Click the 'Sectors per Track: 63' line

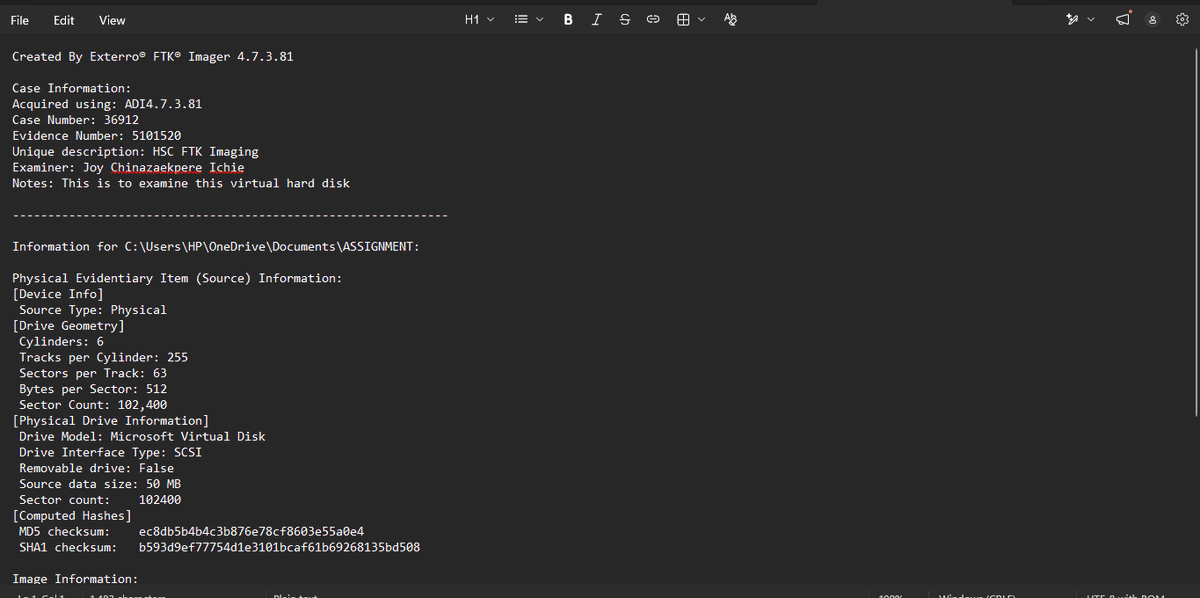93,373
